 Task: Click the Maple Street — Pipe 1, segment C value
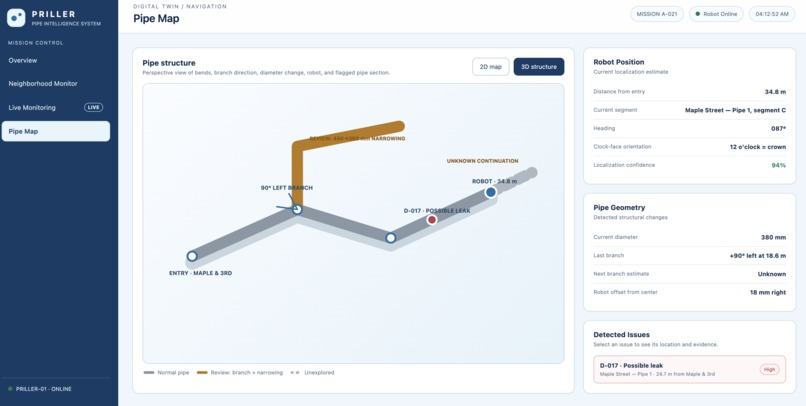[736, 110]
